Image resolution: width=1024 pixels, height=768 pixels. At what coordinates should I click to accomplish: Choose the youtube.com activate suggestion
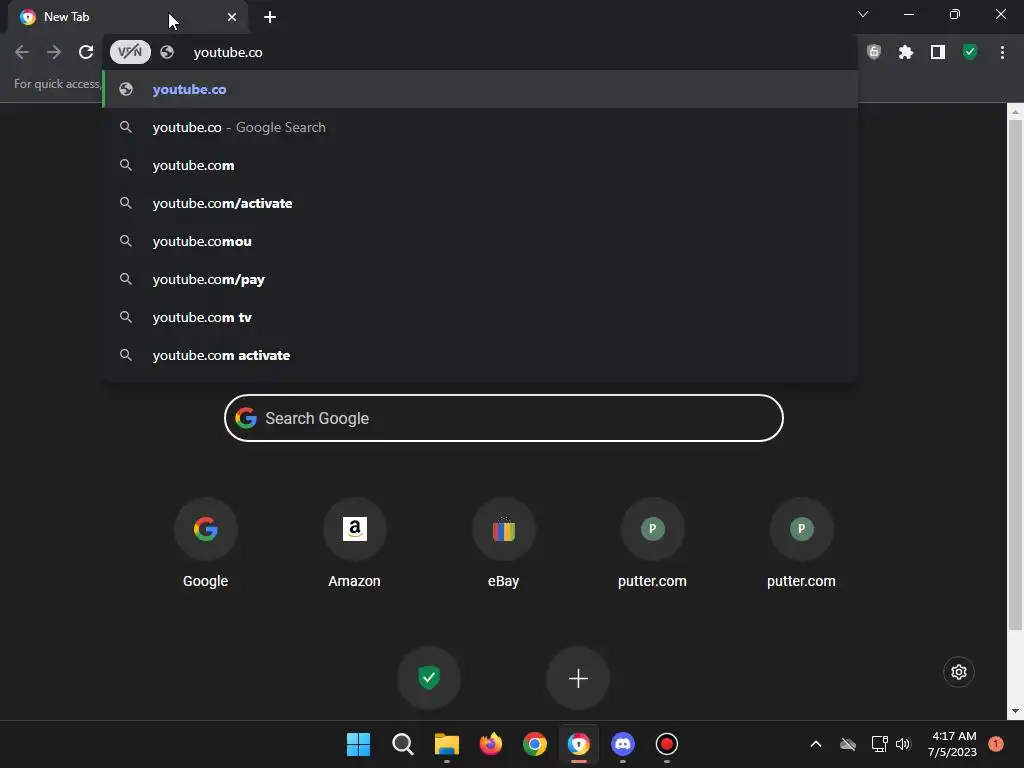coord(480,355)
